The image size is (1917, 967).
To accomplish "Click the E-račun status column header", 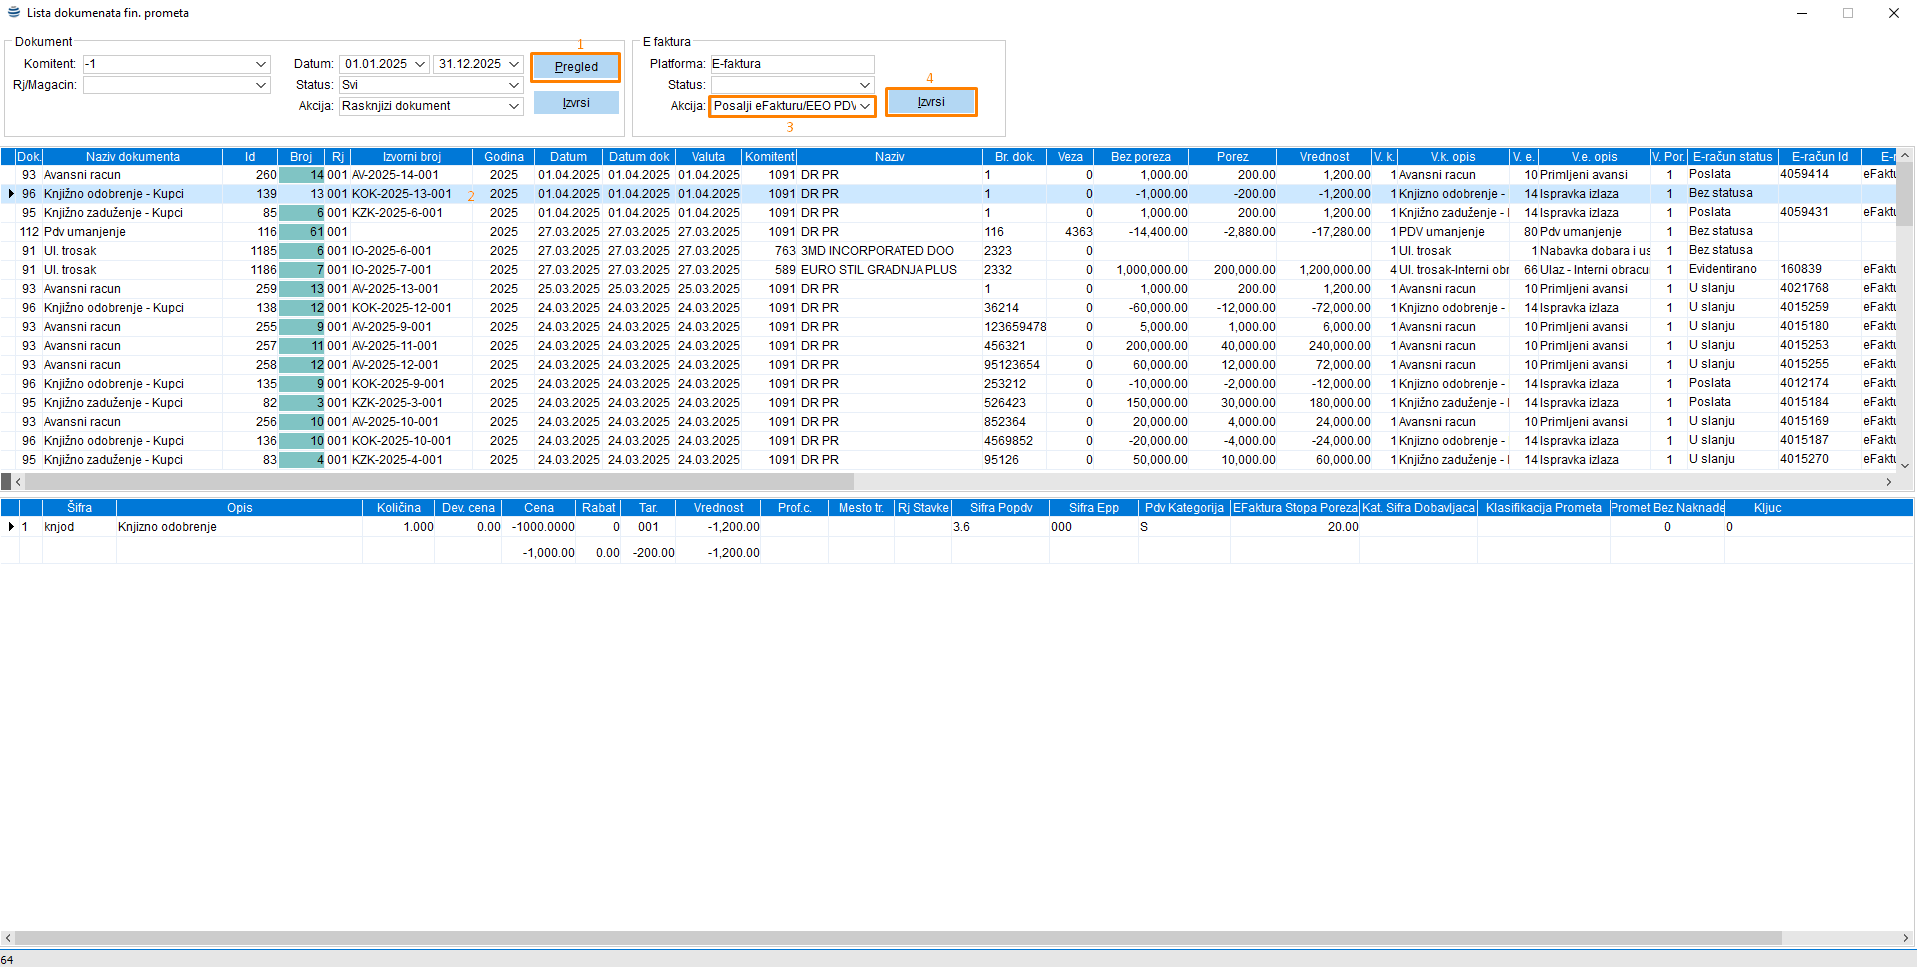I will (1732, 157).
